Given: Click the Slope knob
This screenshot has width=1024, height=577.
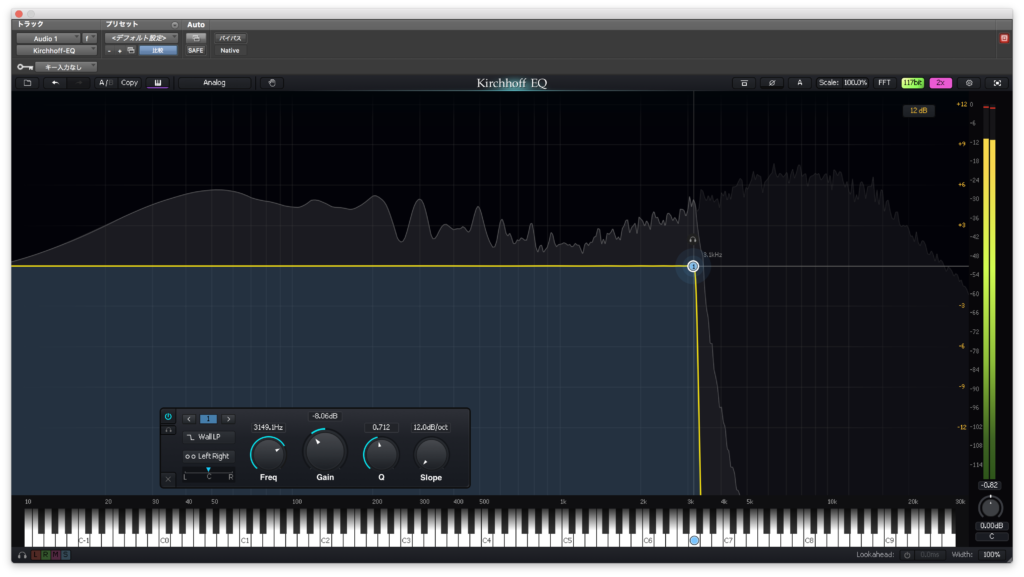Looking at the screenshot, I should click(x=430, y=454).
